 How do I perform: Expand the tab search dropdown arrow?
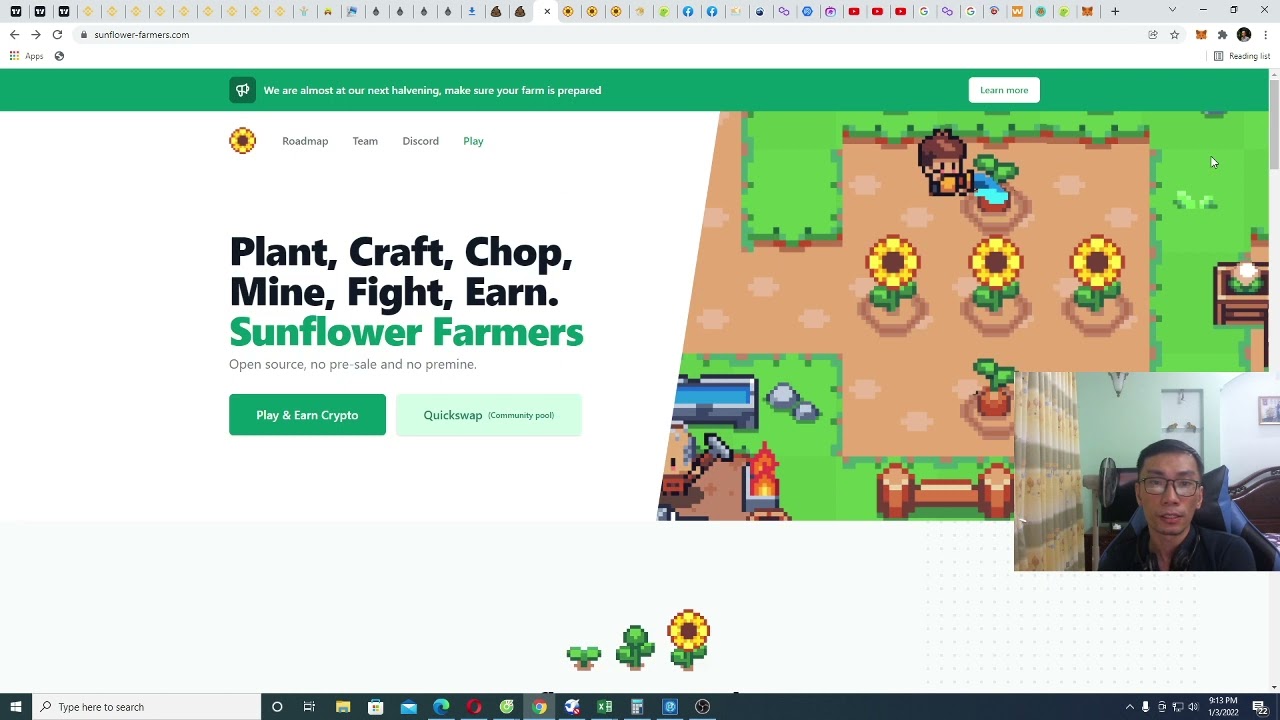coord(1172,11)
